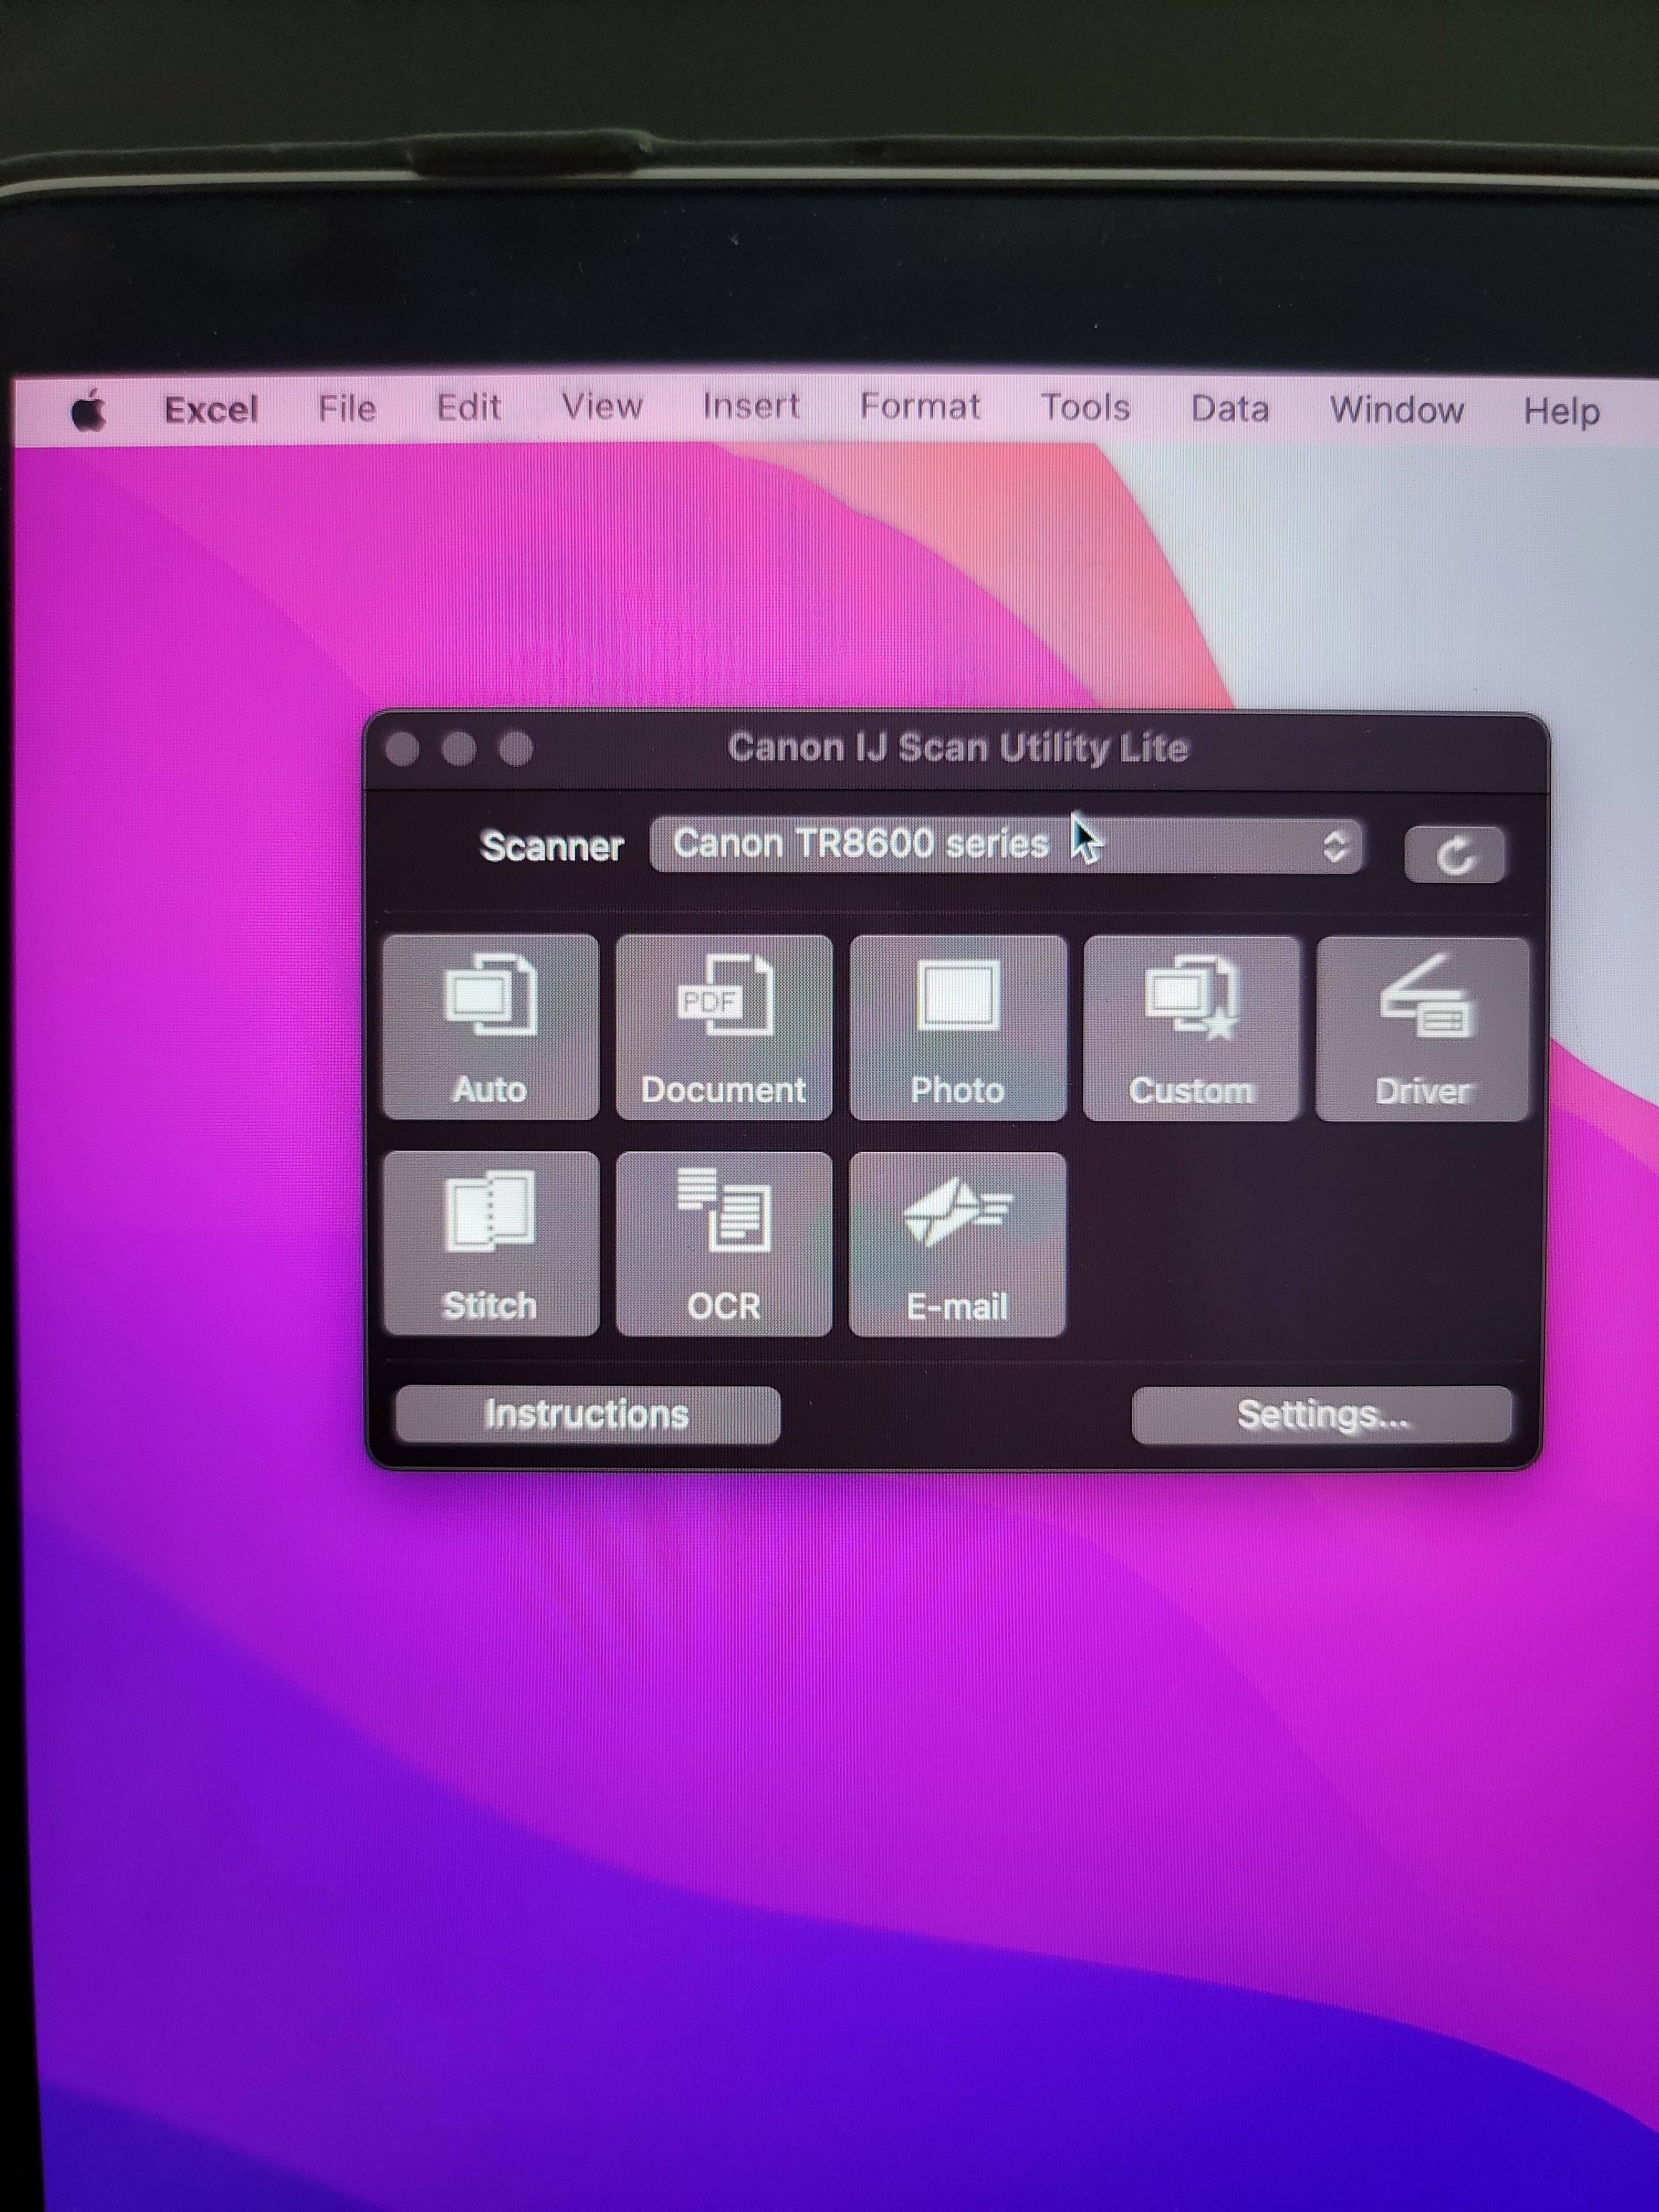Choose the Stitch scan tool

click(x=490, y=1243)
